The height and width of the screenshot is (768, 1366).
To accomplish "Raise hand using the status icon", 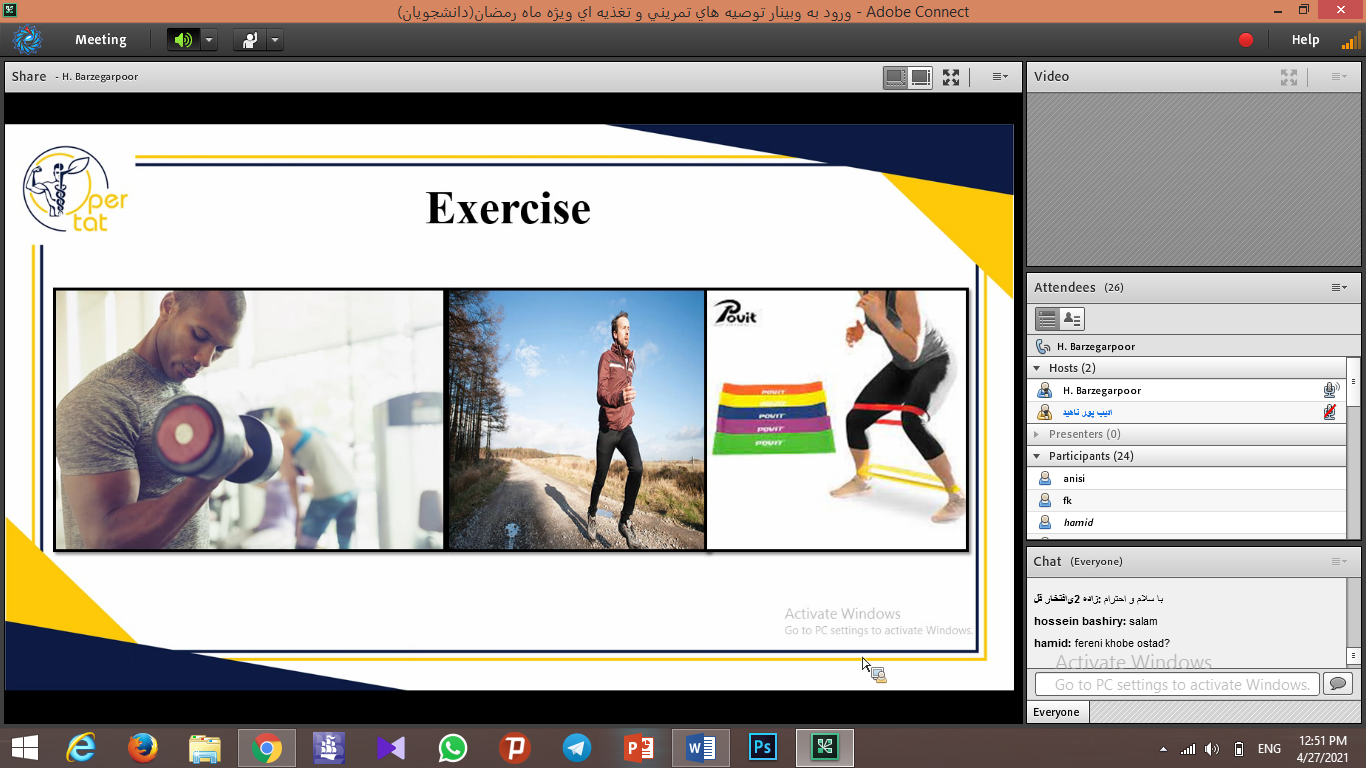I will coord(249,40).
